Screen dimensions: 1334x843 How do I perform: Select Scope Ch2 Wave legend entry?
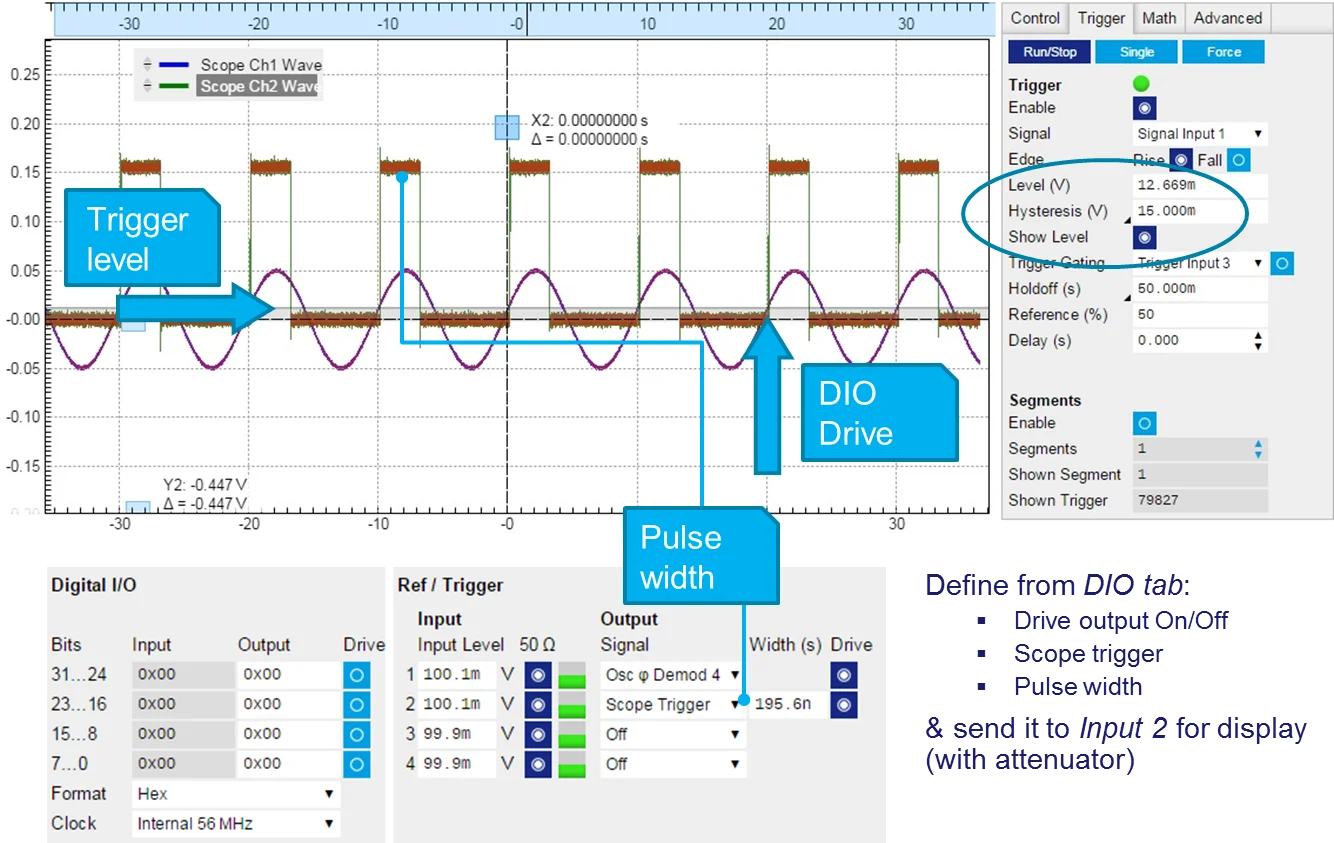(x=260, y=86)
